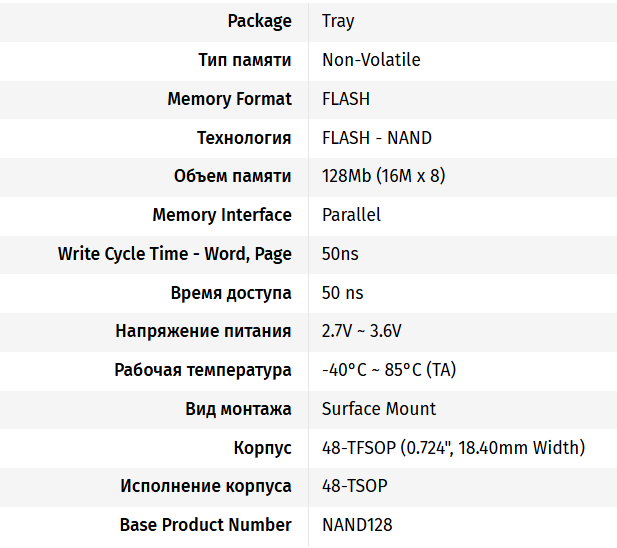
Task: Select the Parallel value text
Action: pyautogui.click(x=351, y=215)
